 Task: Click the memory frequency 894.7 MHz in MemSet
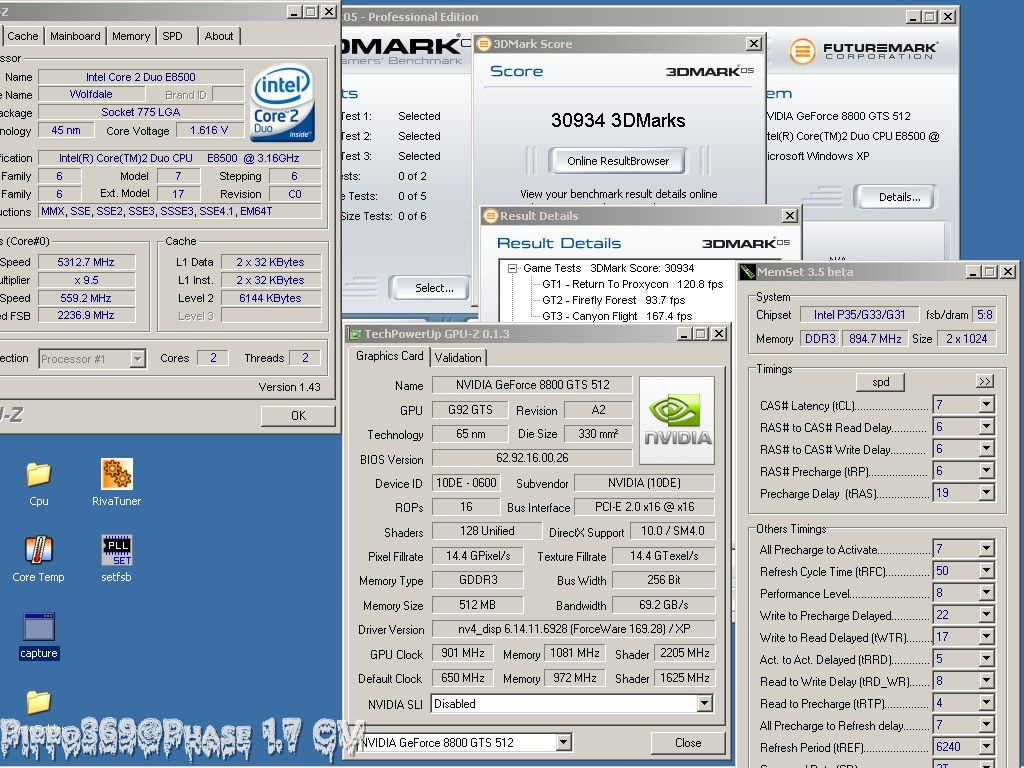(x=875, y=338)
